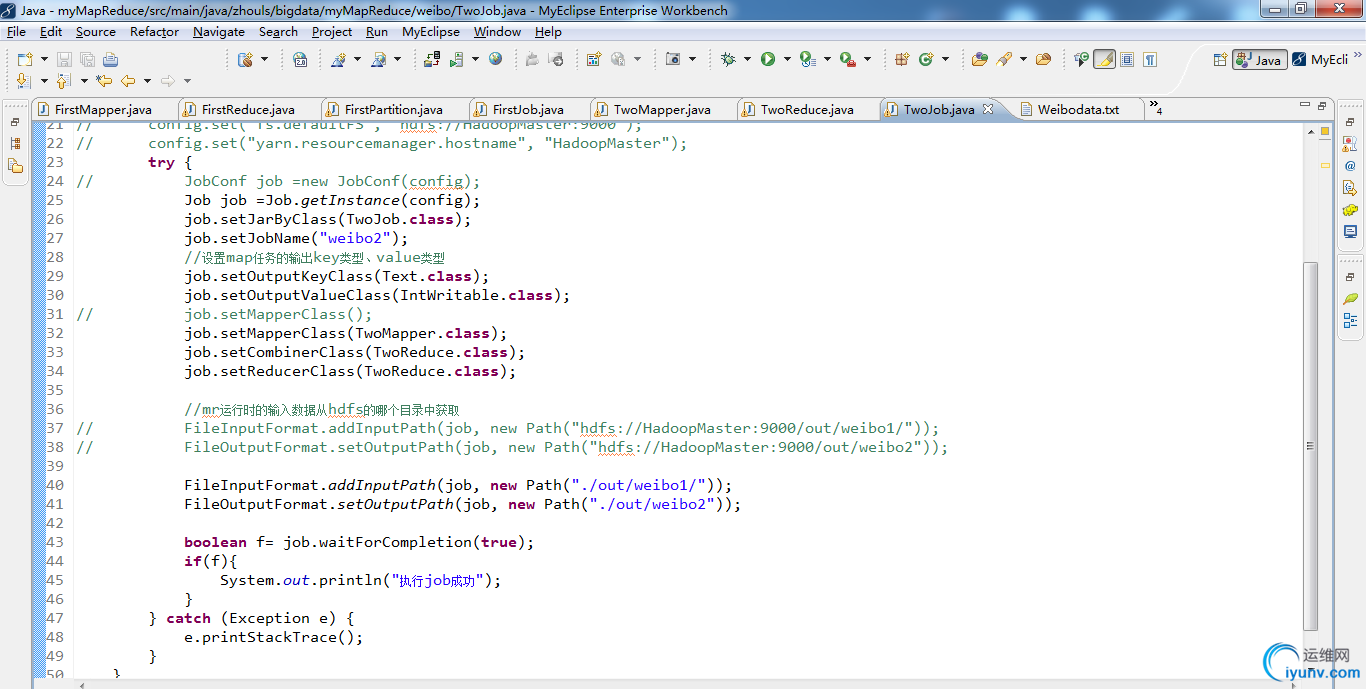Viewport: 1366px width, 689px height.
Task: Open the Console monitor view icon
Action: coord(1350,232)
